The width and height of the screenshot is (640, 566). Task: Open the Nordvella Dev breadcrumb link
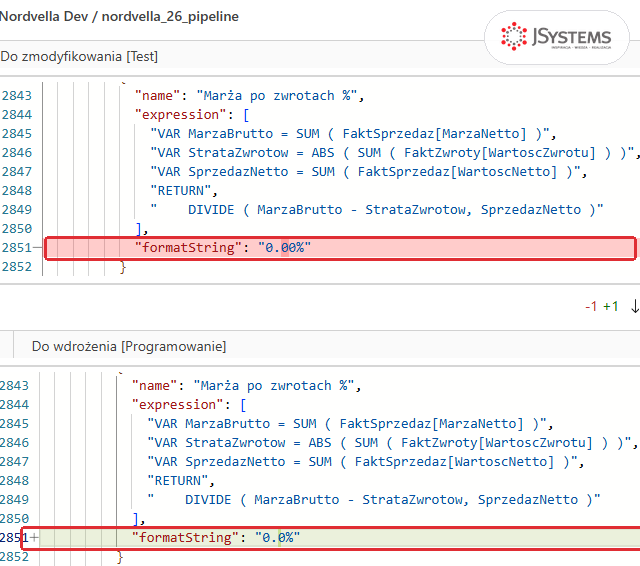pos(44,16)
